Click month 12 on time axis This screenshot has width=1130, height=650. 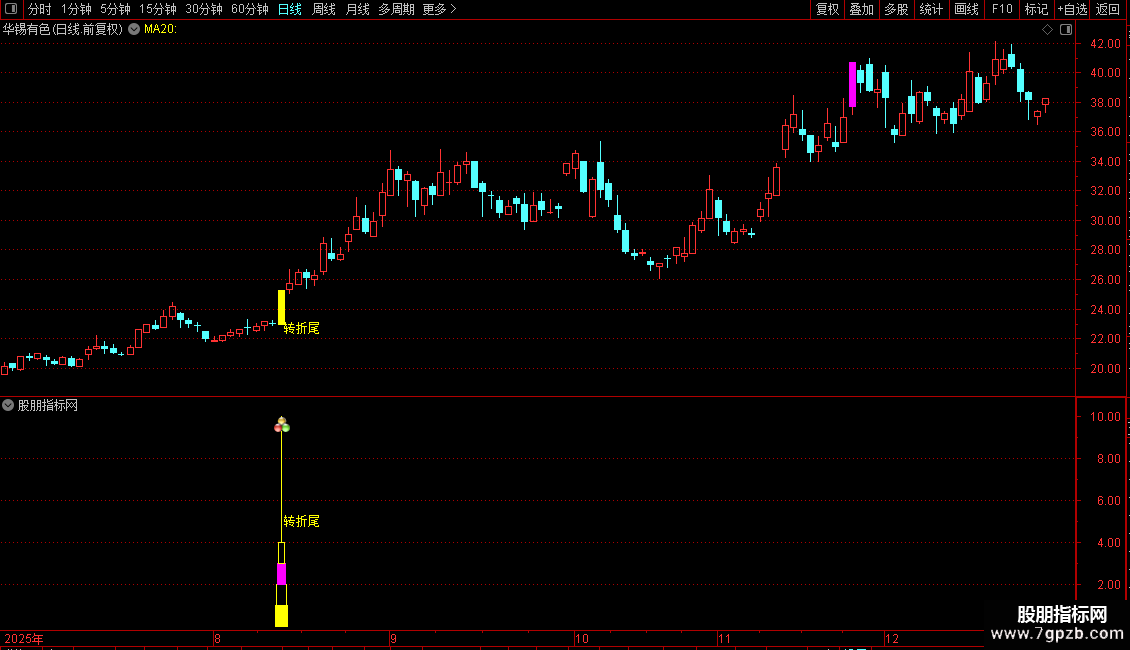(x=892, y=638)
